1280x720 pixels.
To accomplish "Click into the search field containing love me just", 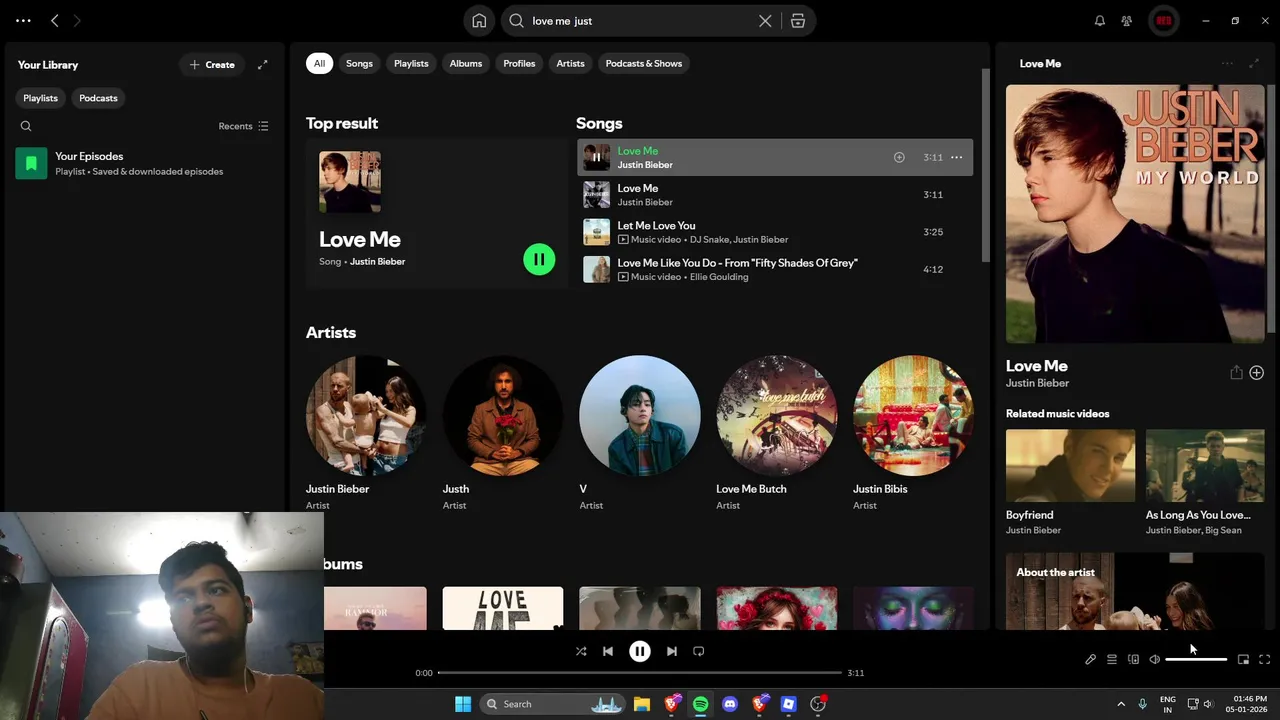I will (641, 21).
